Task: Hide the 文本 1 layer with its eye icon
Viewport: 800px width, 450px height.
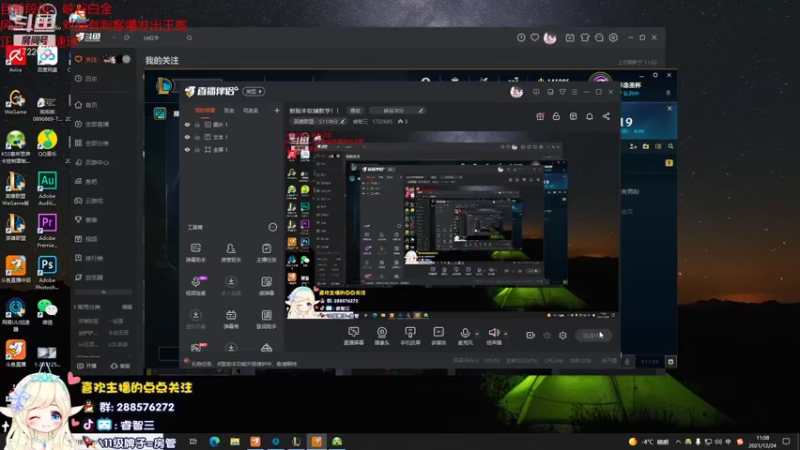Action: [x=187, y=137]
